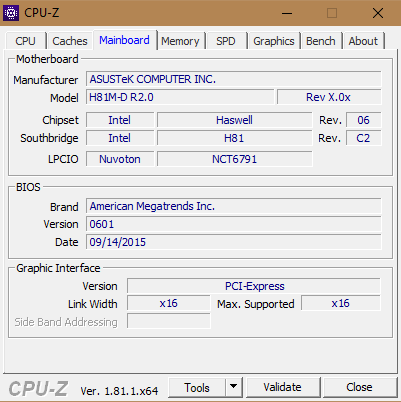This screenshot has width=401, height=402.
Task: Click the CPU-Z app icon in title bar
Action: pyautogui.click(x=11, y=13)
